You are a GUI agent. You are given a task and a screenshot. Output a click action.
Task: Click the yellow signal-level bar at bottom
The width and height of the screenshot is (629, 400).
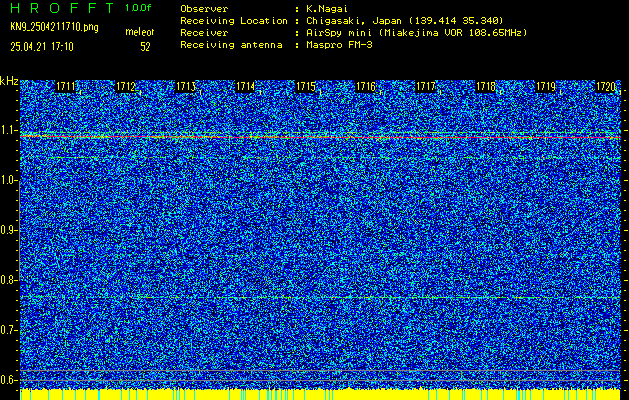click(x=320, y=394)
